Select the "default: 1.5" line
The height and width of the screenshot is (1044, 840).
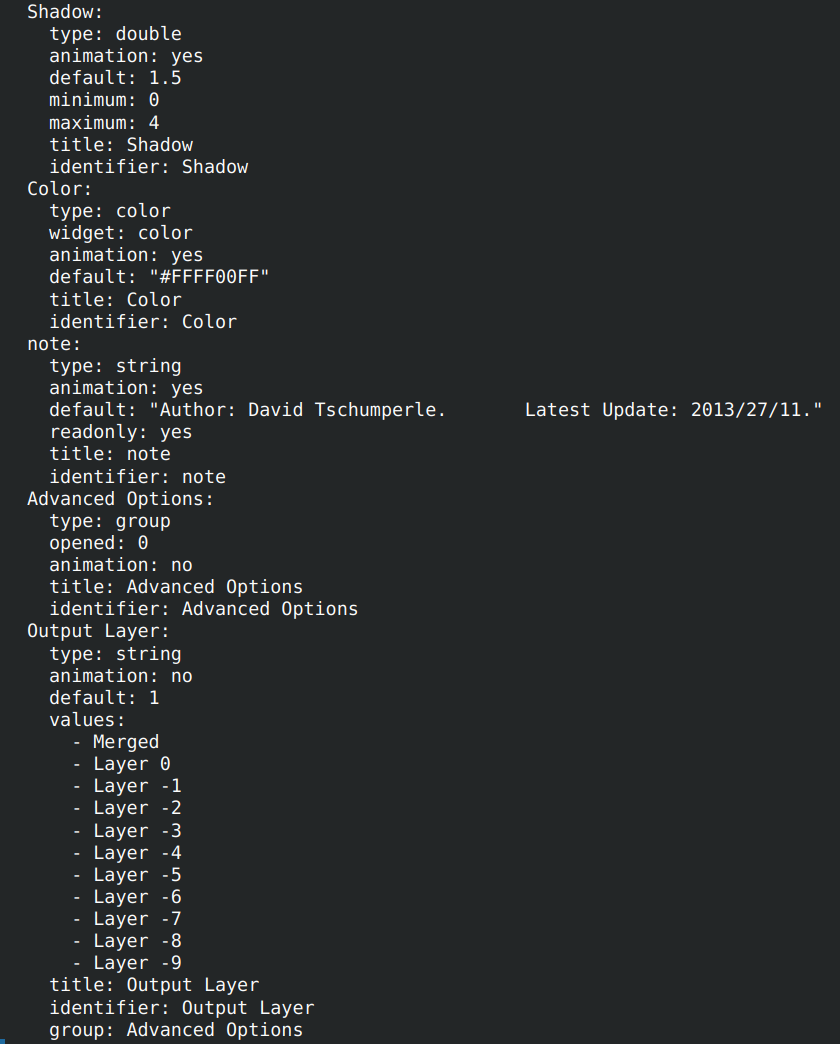[x=115, y=79]
